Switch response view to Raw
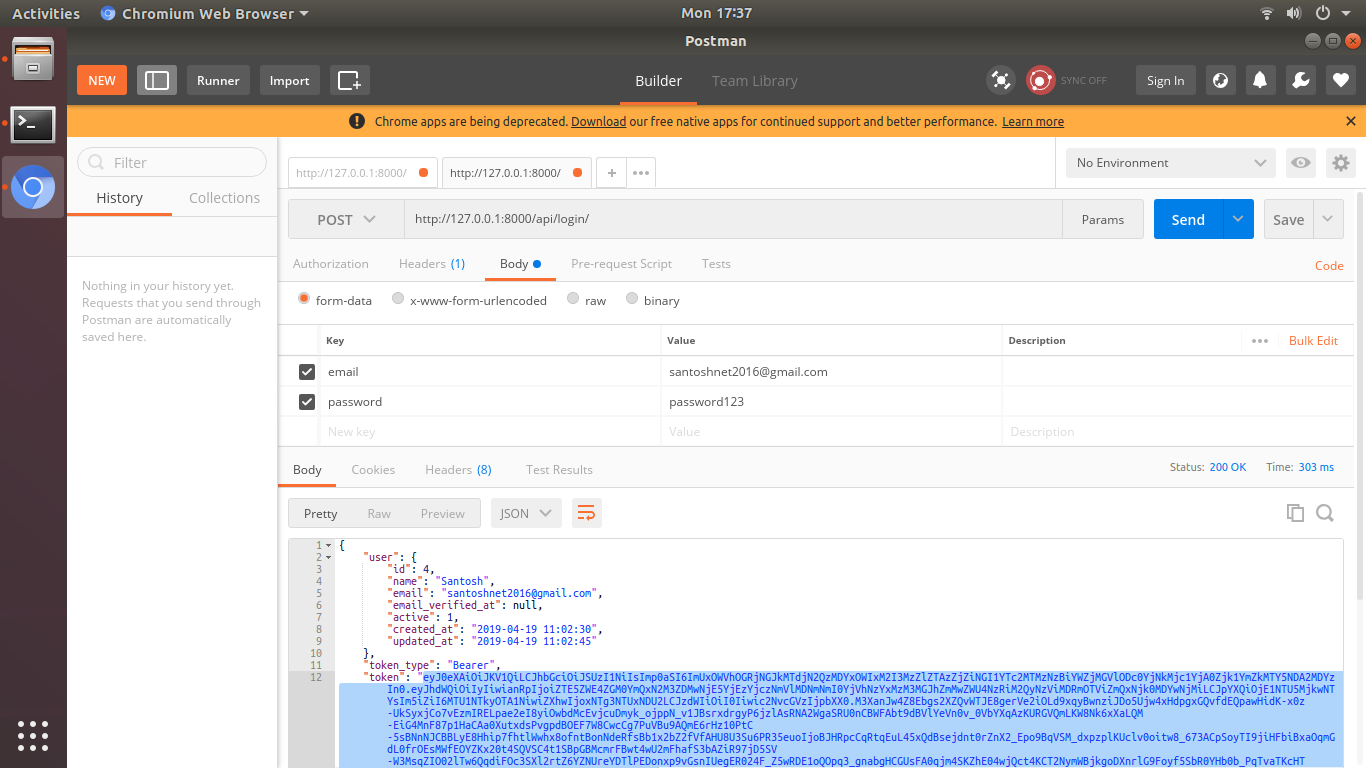The height and width of the screenshot is (768, 1366). pos(379,513)
